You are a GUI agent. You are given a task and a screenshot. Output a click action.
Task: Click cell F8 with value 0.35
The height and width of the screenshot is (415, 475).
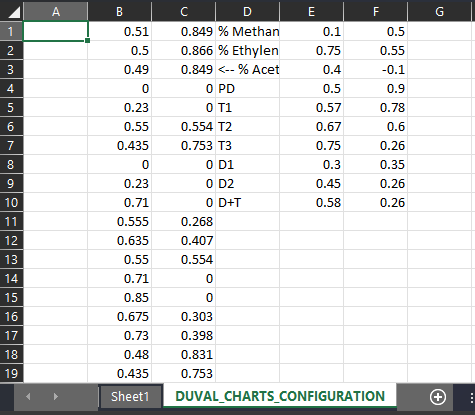point(376,164)
